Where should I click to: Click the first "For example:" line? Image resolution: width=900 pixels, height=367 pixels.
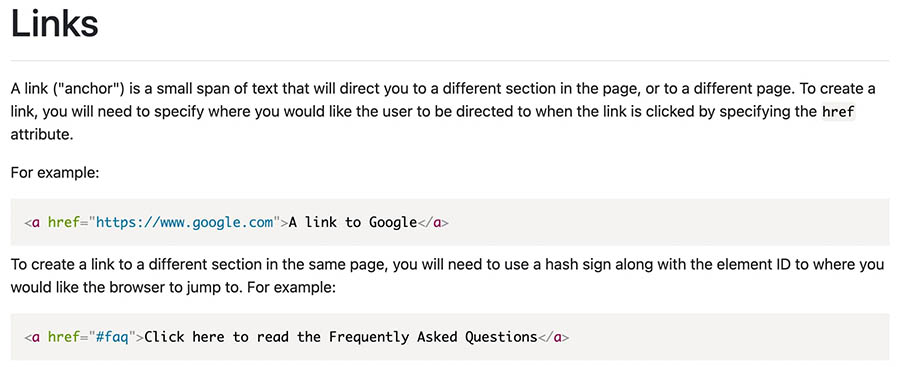pyautogui.click(x=55, y=172)
